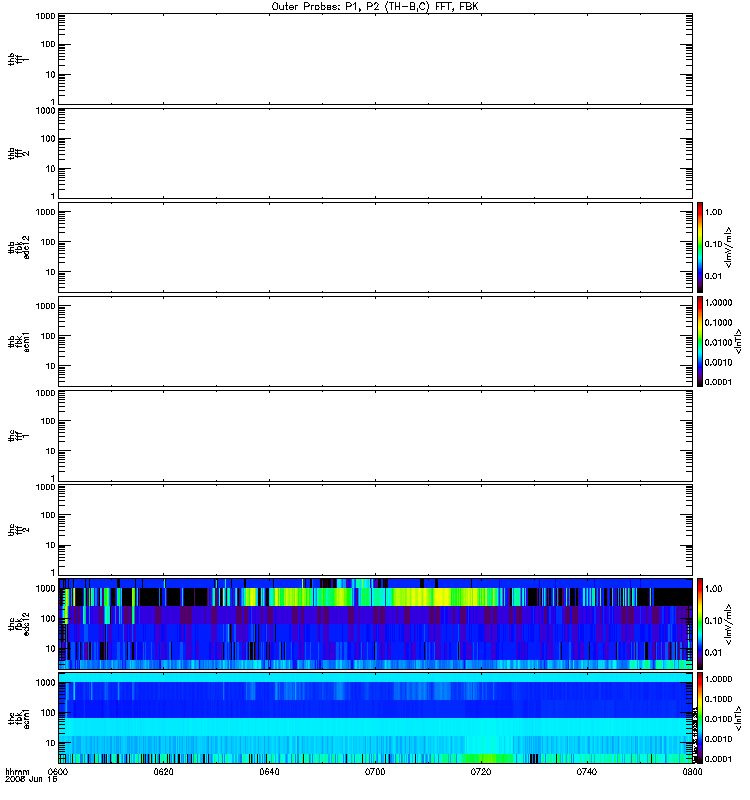The image size is (750, 800).
Task: Click the 0740 time axis label
Action: [x=587, y=772]
